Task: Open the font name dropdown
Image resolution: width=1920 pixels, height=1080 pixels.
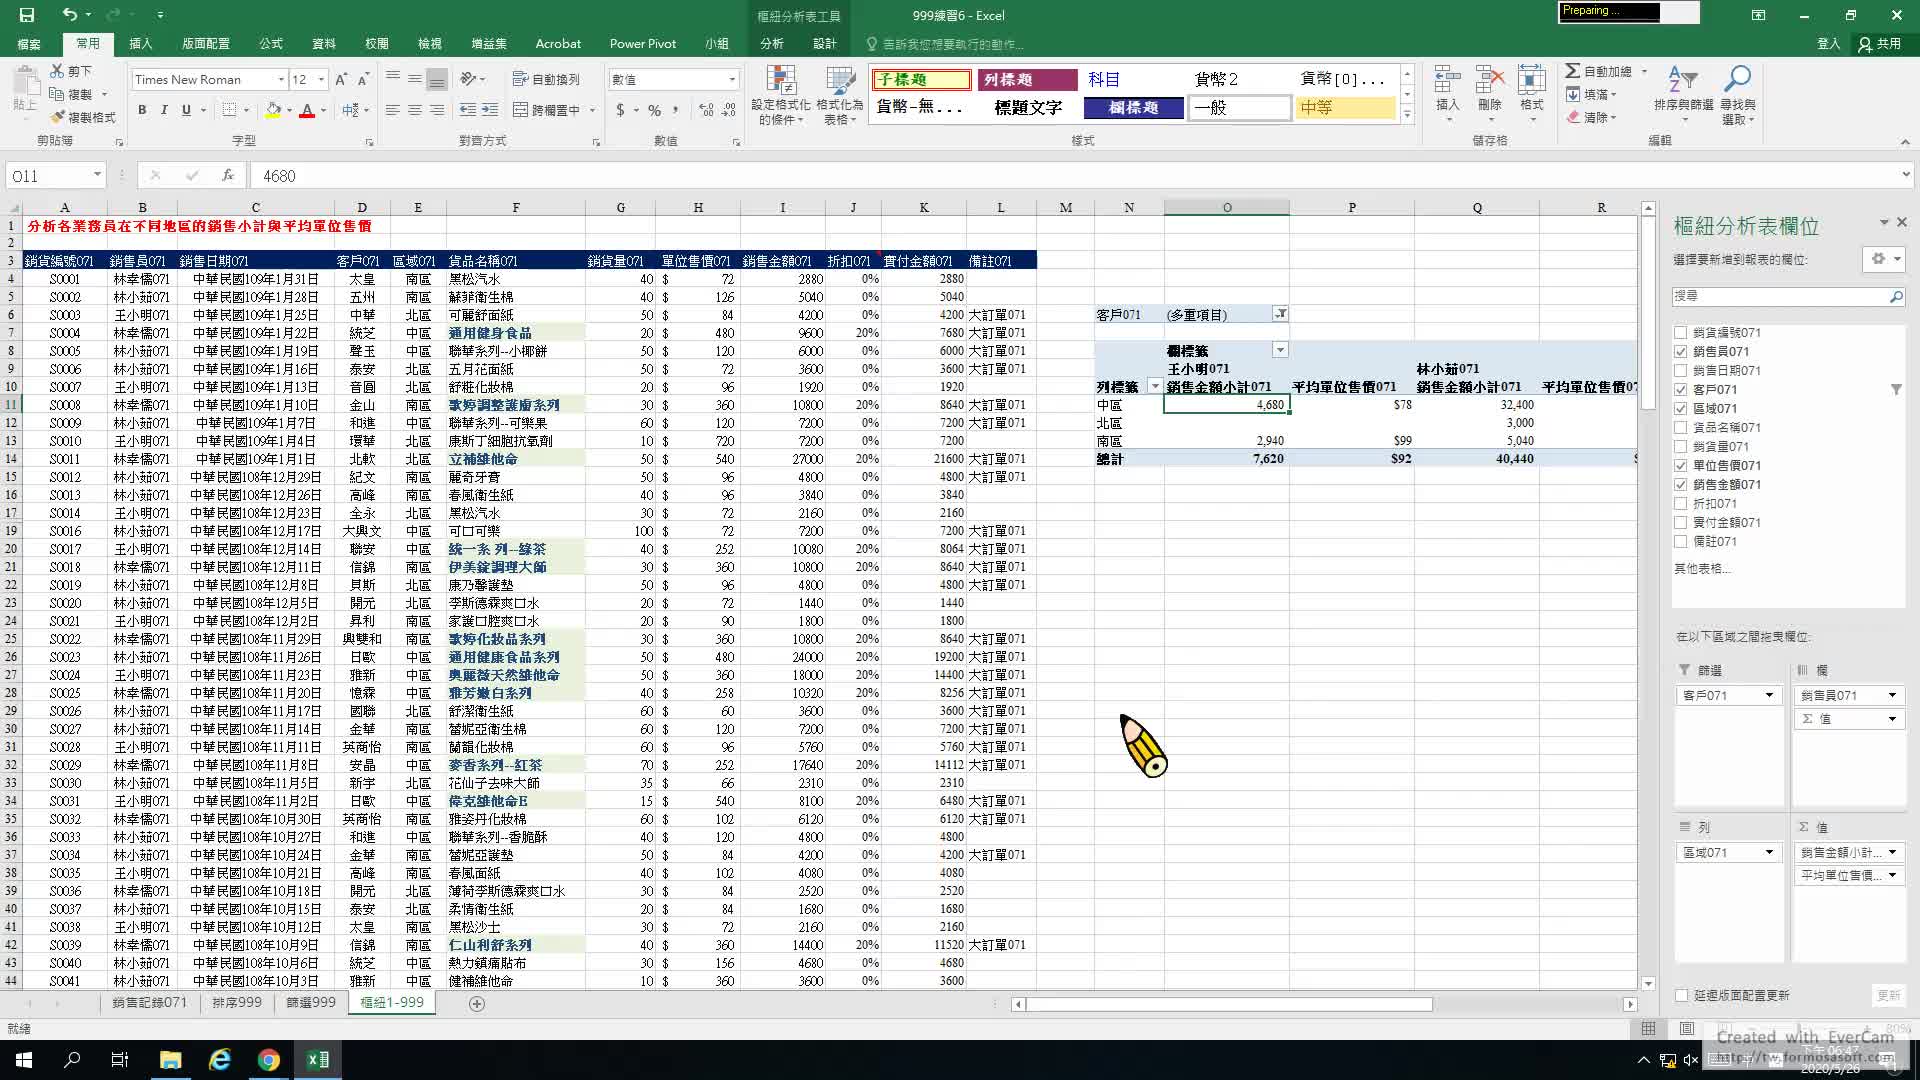Action: click(x=281, y=79)
